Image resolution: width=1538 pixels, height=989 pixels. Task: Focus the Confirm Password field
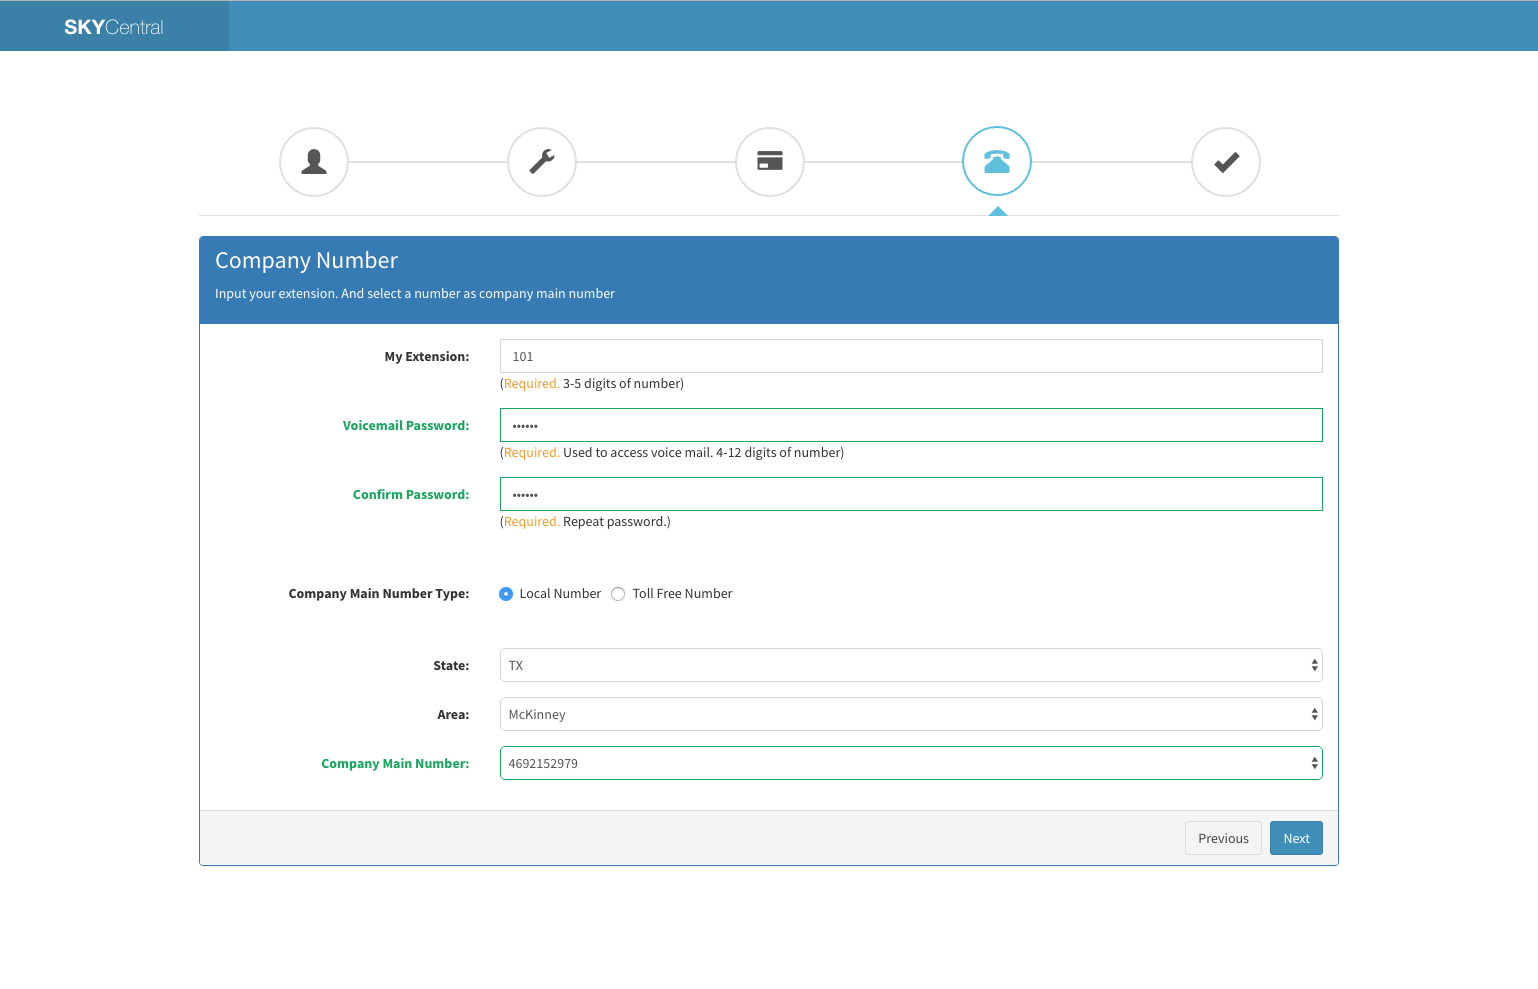point(911,494)
